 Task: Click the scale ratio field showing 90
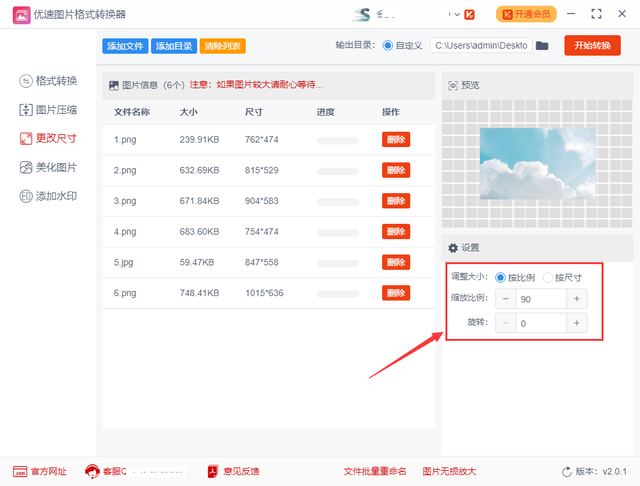541,299
